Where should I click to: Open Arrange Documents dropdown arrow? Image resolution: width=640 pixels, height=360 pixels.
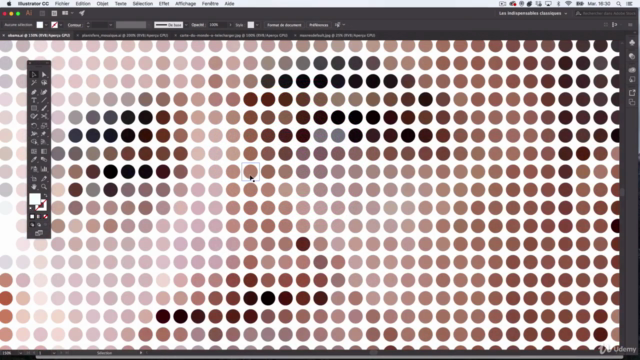tap(72, 13)
